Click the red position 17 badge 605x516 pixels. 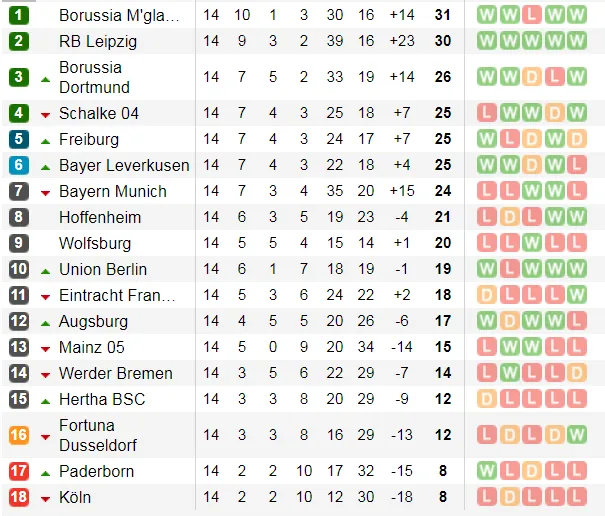pos(19,471)
